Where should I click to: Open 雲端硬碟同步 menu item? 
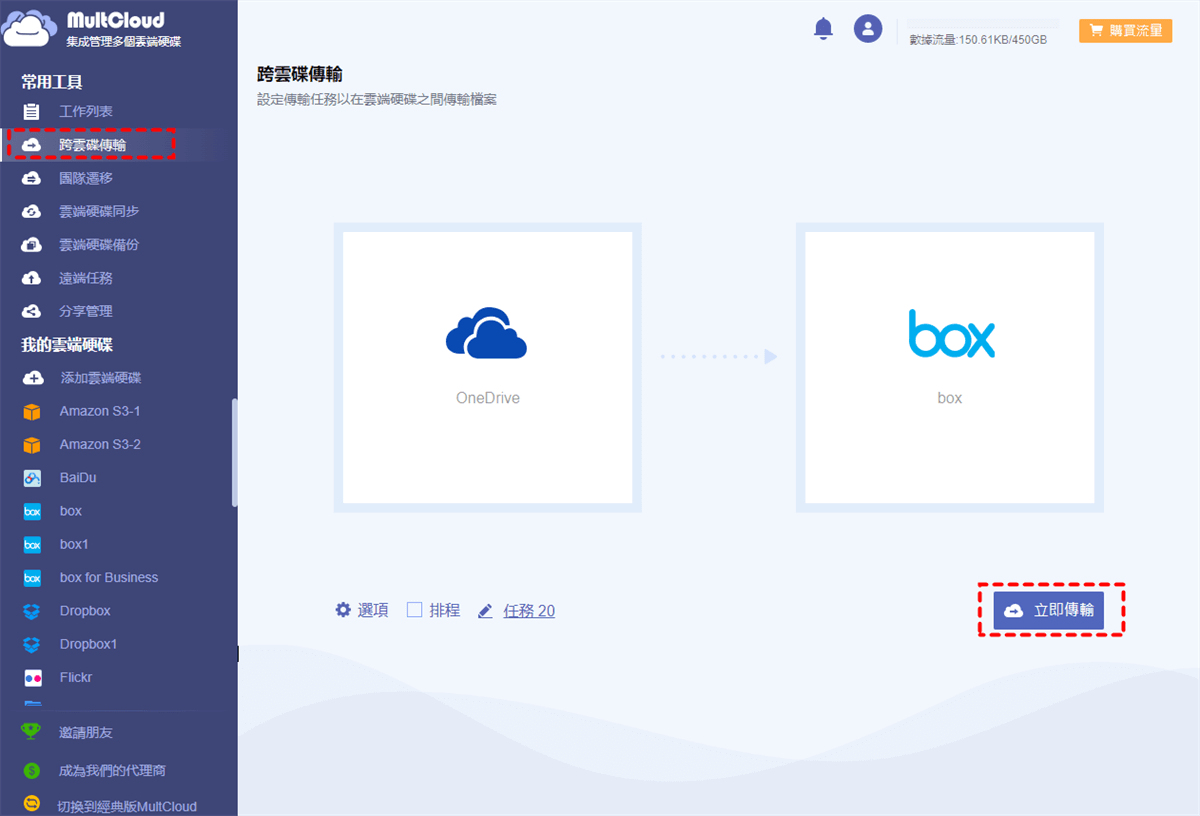pos(99,211)
